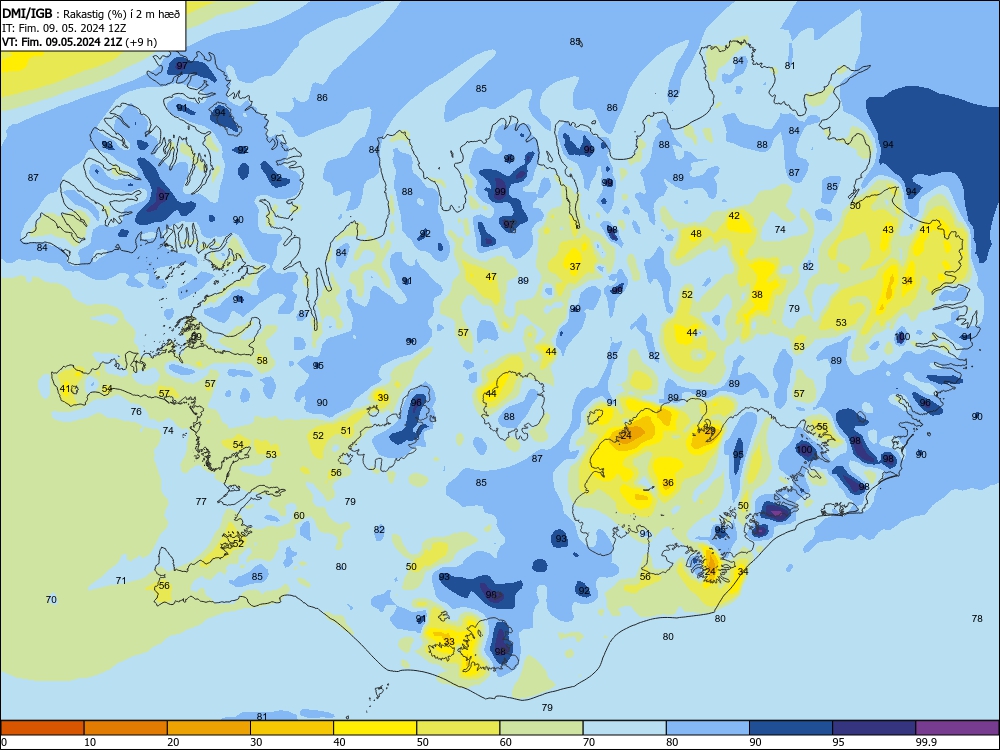Screen dimensions: 1000x750
Task: Pick the 80–90% medium blue legend swatch
Action: 708,728
